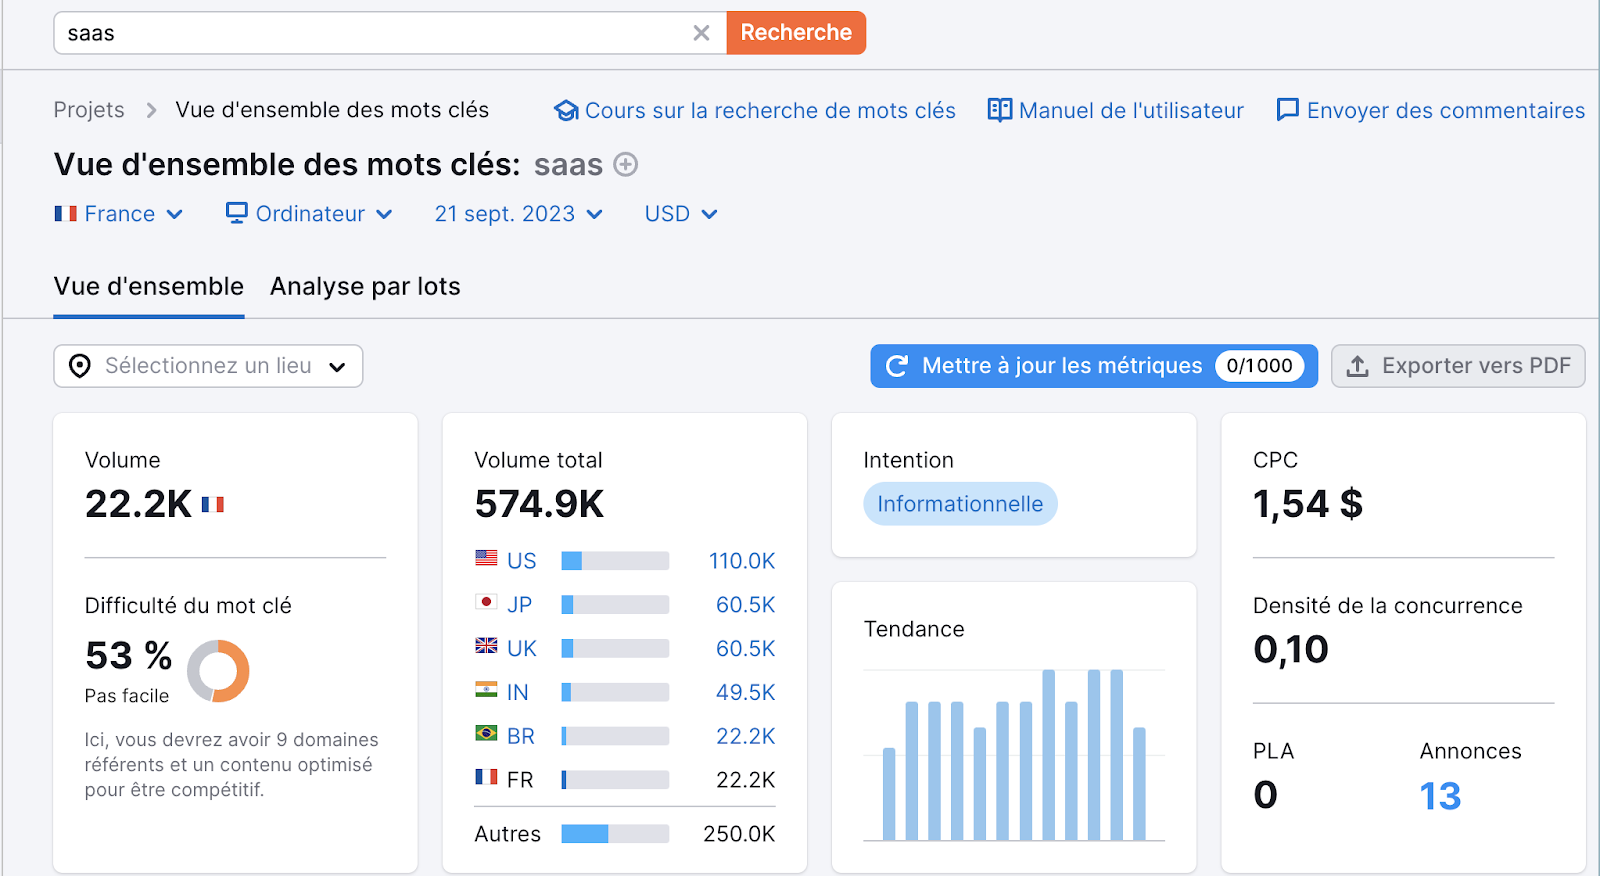Open the USD currency dropdown
This screenshot has height=876, width=1600.
681,214
